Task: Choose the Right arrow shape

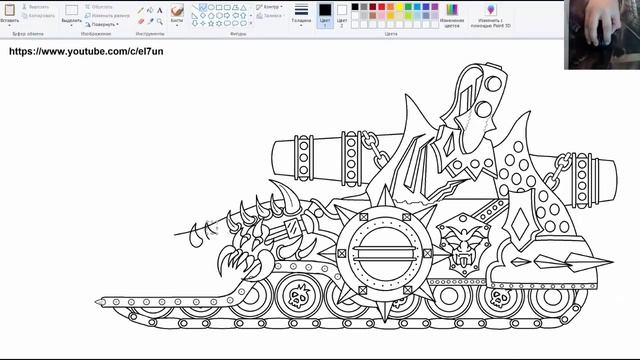Action: (227, 16)
